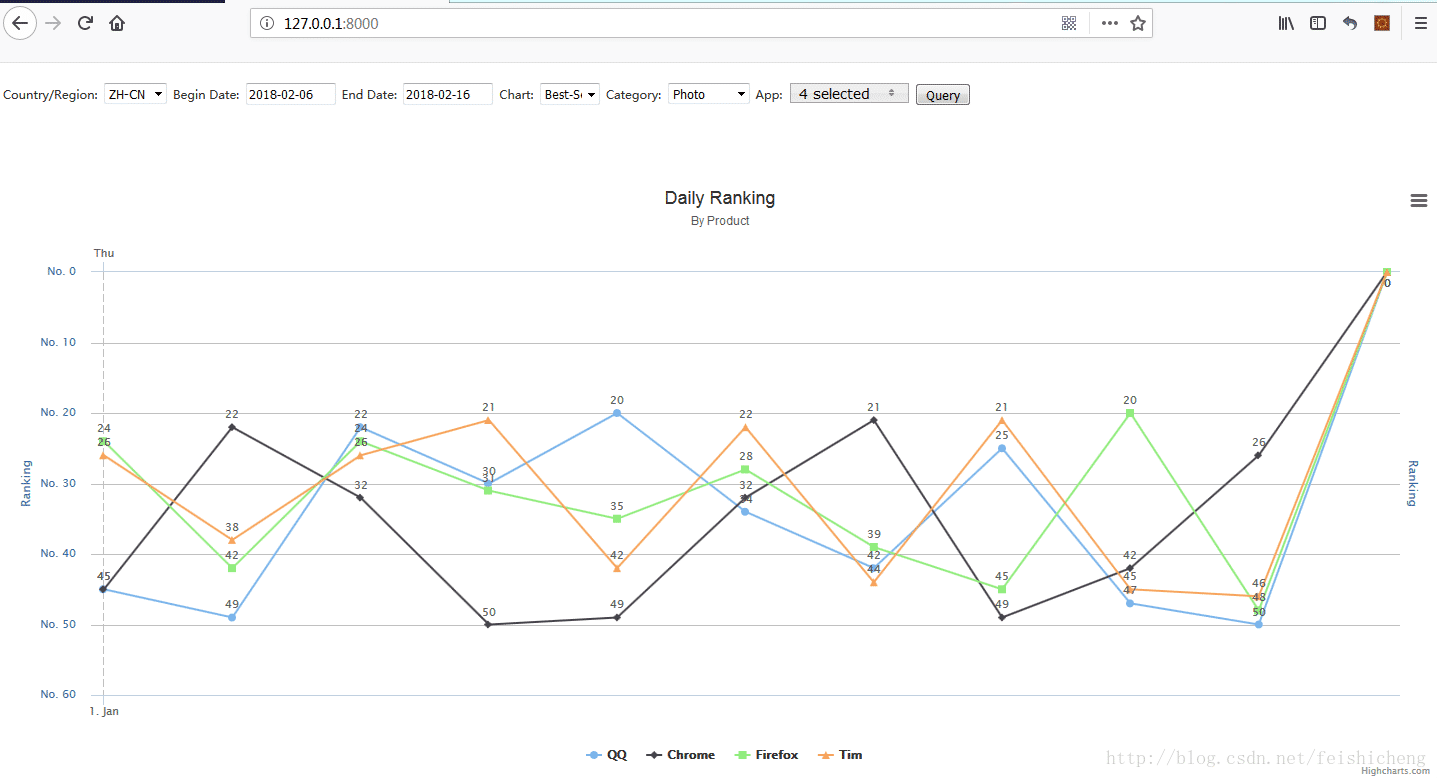This screenshot has height=778, width=1437.
Task: Click the undo arrow toolbar icon
Action: (1350, 23)
